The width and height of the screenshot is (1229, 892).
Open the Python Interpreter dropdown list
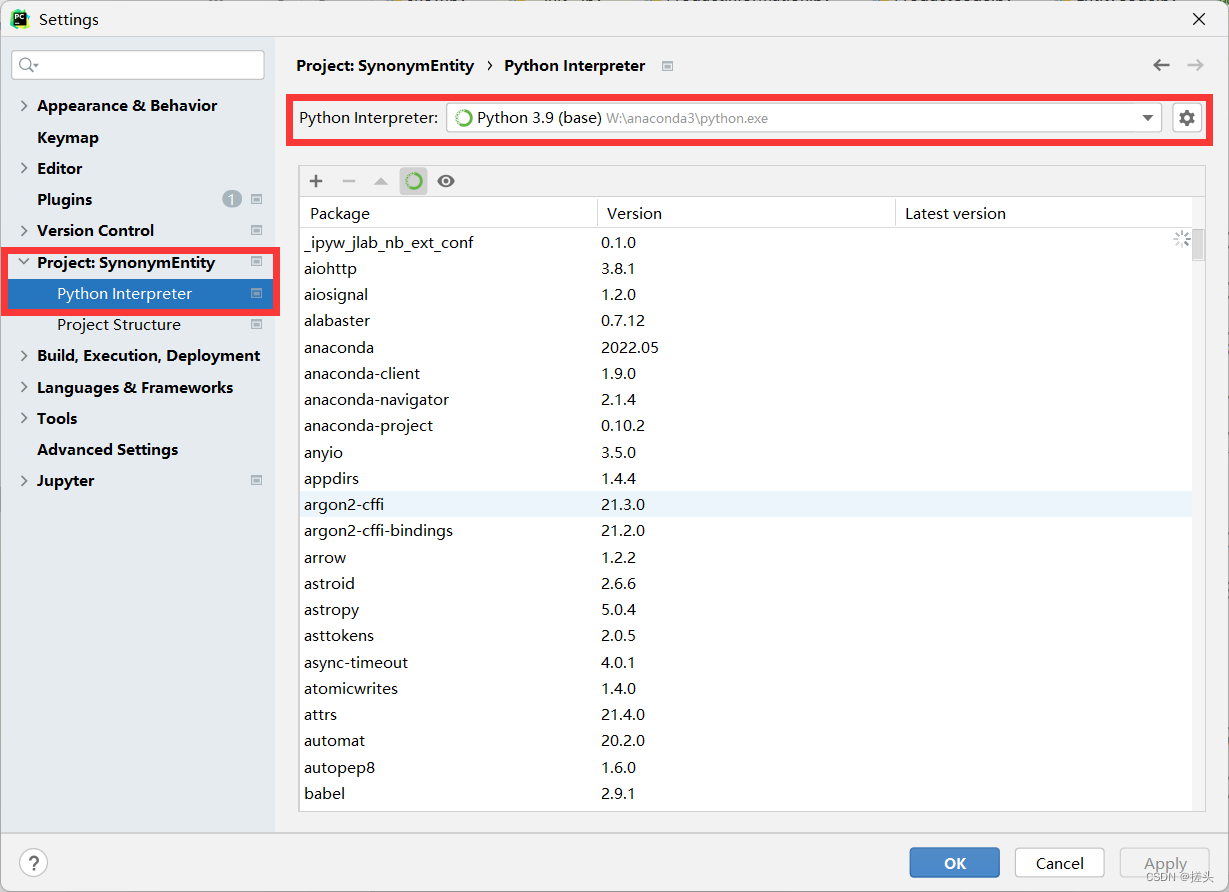point(1147,117)
